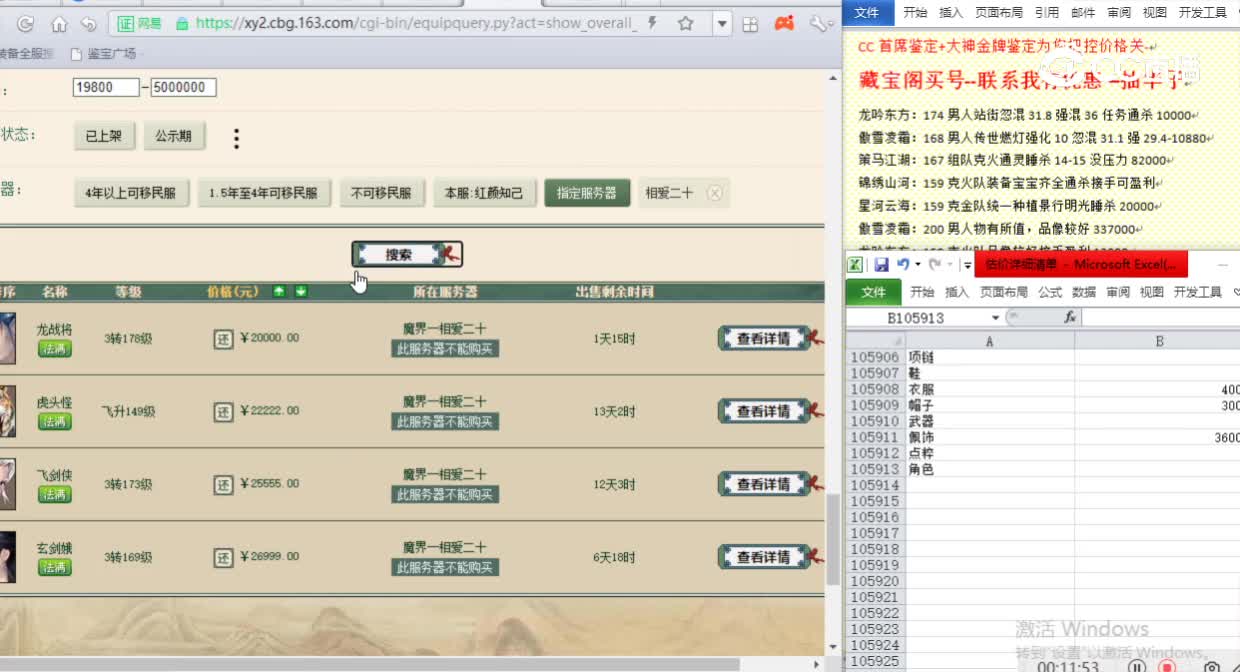1240x672 pixels.
Task: Select Excel cell containing 武器
Action: pos(990,421)
